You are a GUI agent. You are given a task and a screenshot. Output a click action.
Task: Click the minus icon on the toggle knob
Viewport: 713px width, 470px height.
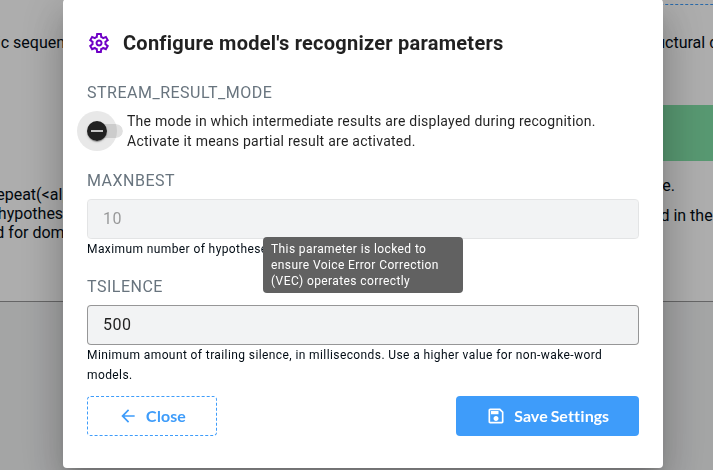click(x=97, y=130)
